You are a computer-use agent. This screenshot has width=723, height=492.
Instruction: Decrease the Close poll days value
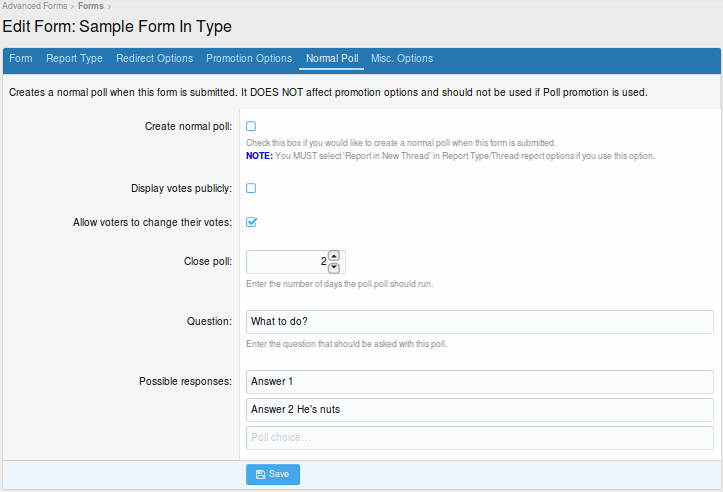pos(334,267)
